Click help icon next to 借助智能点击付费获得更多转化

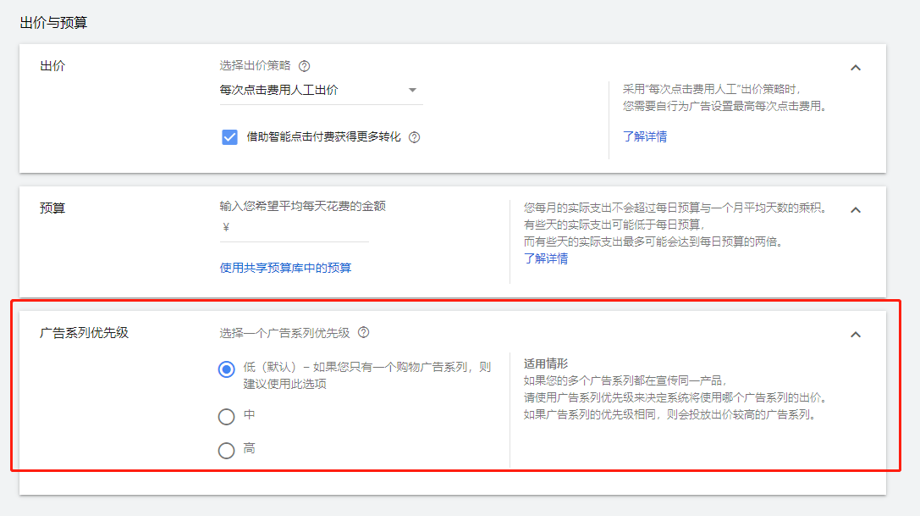tap(414, 137)
